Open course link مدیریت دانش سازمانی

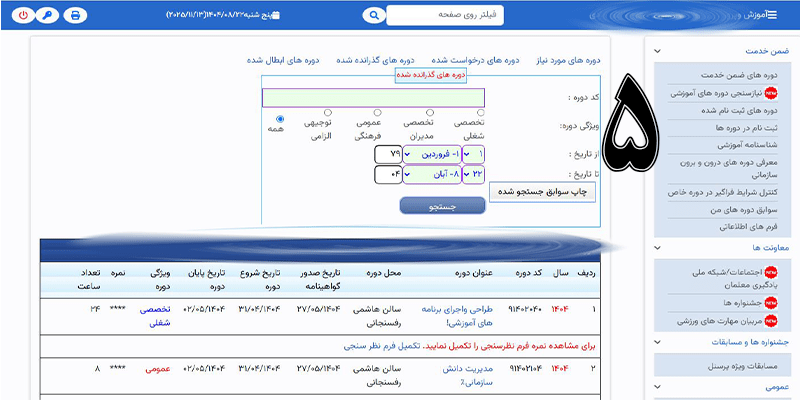[468, 374]
